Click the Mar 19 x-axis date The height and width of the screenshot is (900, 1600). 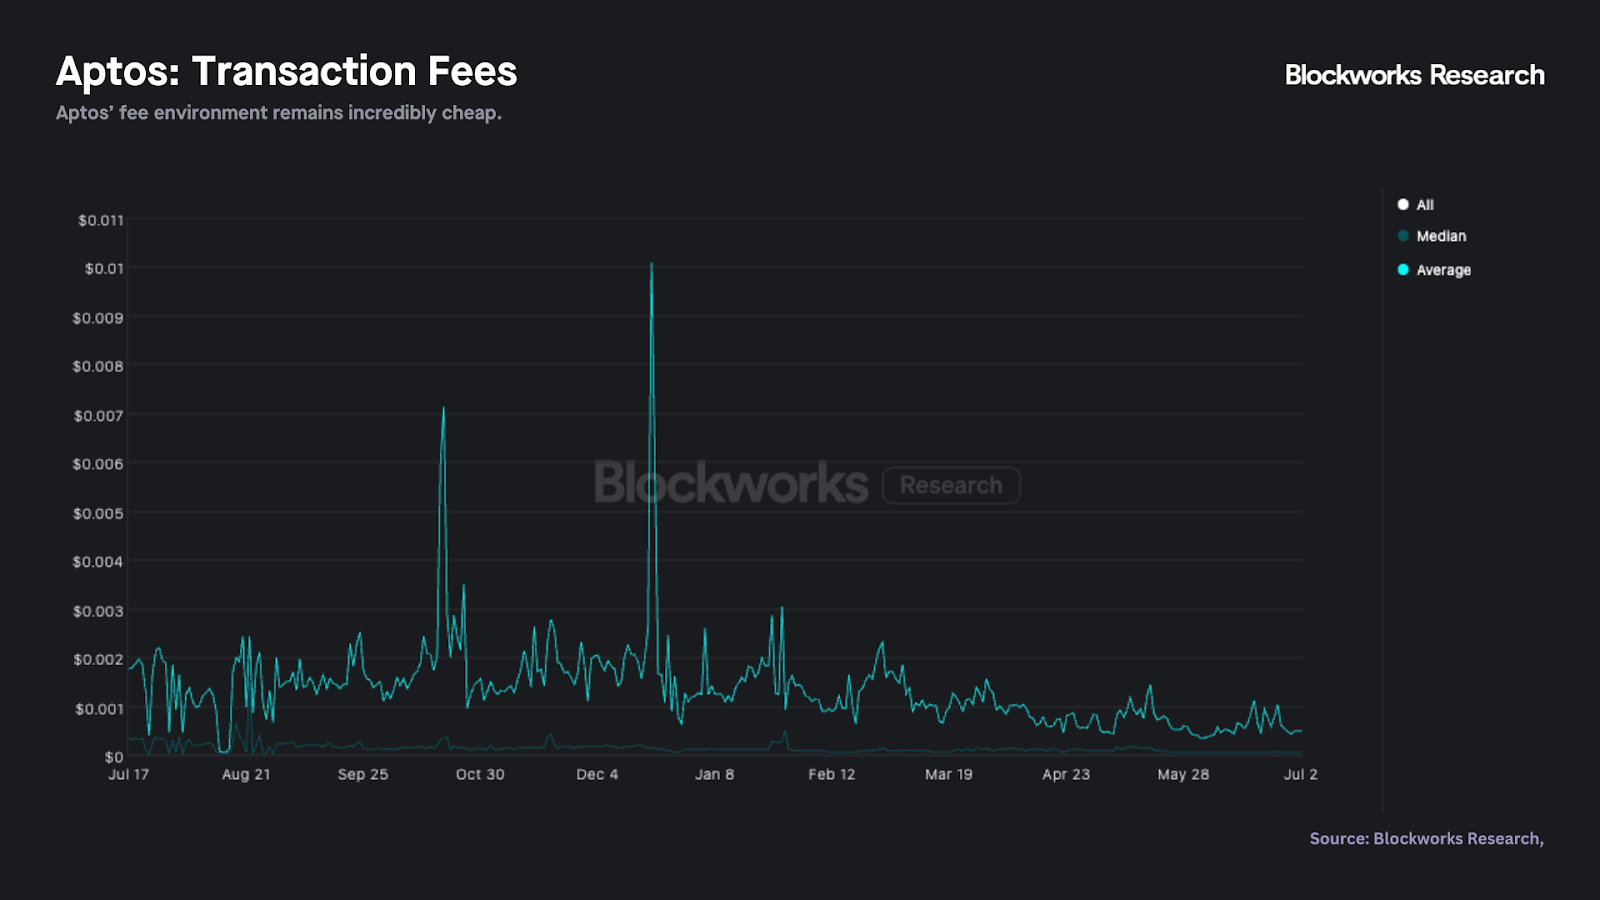point(949,774)
